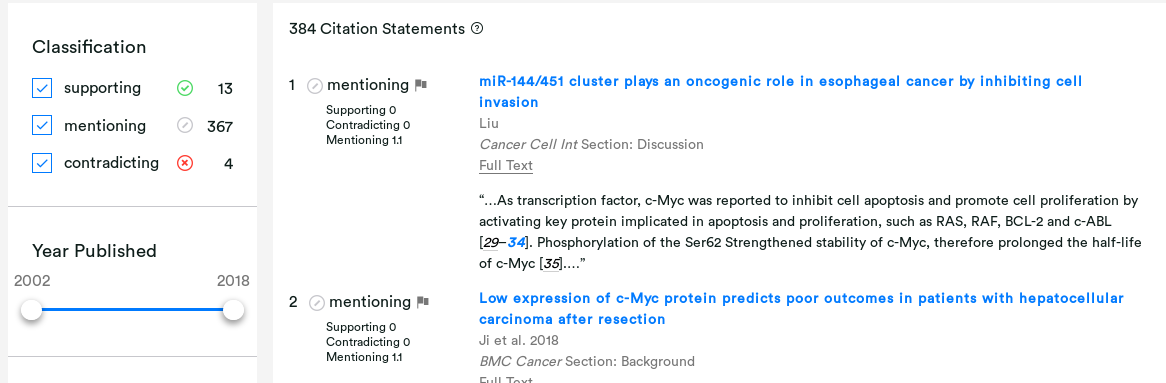
Task: Click the help icon next to Citation Statements
Action: pos(477,29)
